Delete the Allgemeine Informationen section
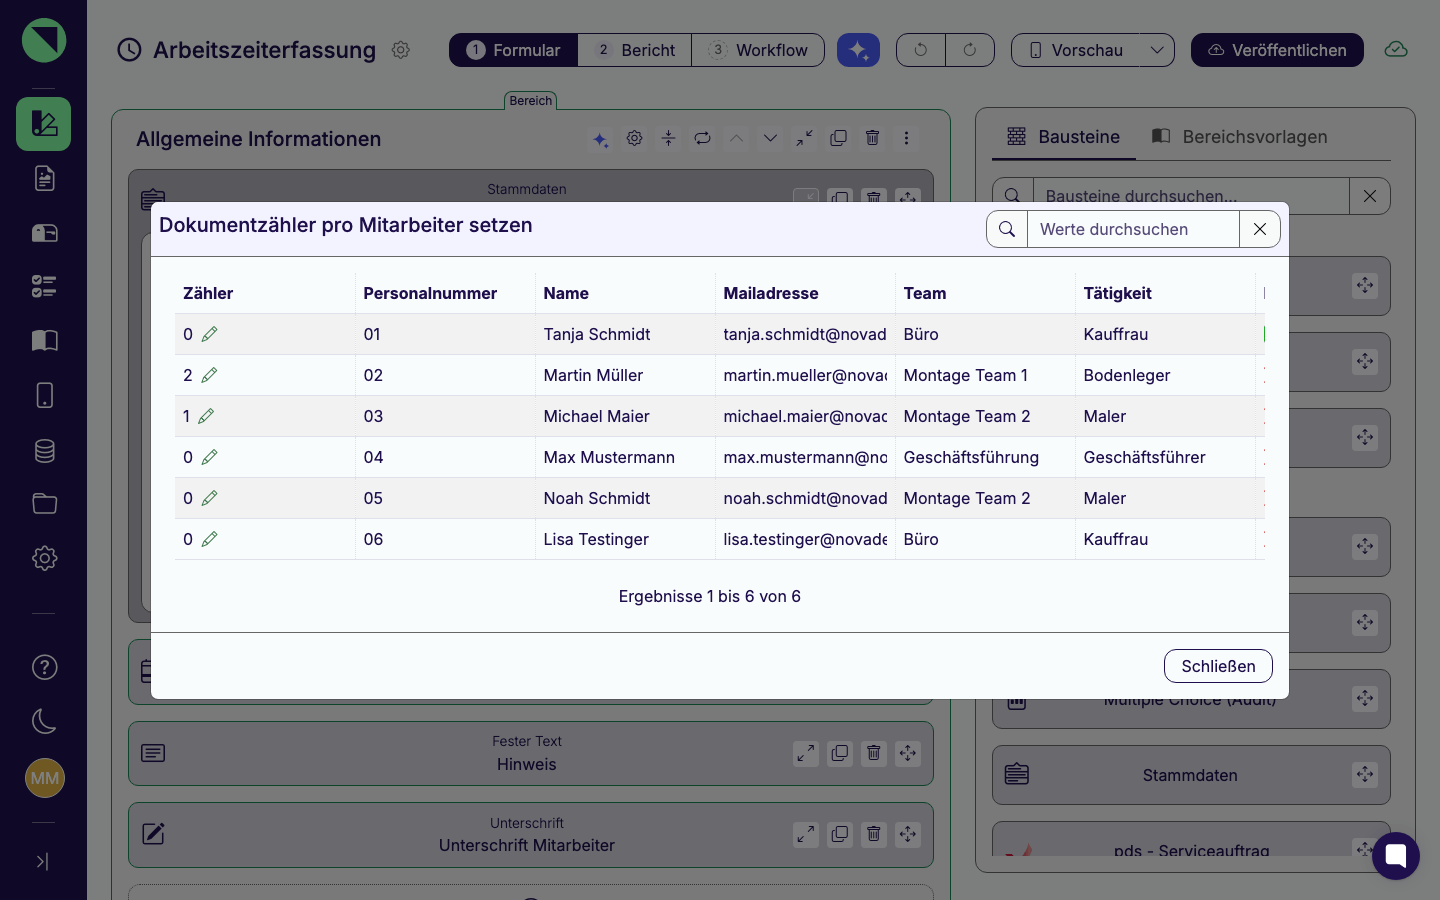 (872, 138)
